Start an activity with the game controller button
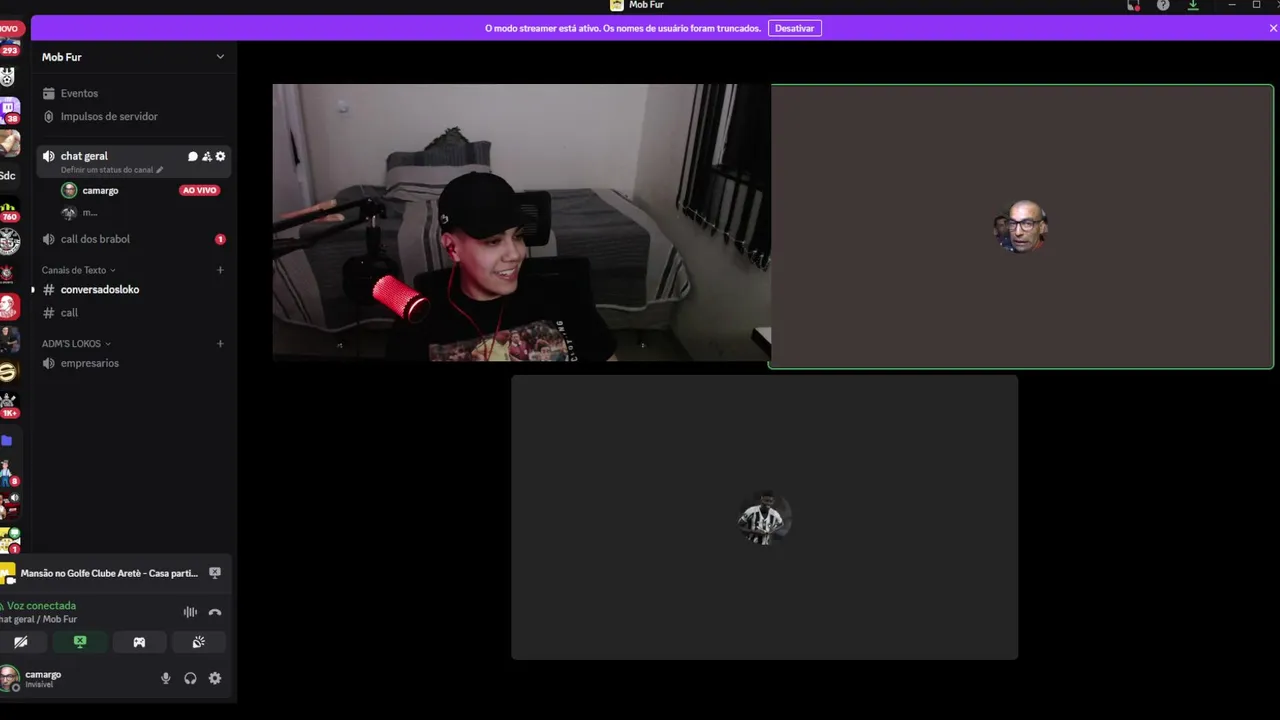The image size is (1280, 720). pyautogui.click(x=139, y=642)
